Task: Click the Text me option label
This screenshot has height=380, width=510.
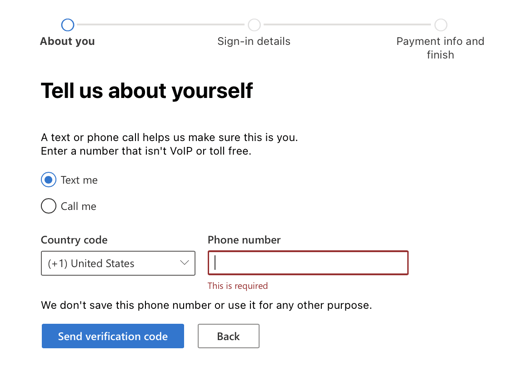Action: 79,180
